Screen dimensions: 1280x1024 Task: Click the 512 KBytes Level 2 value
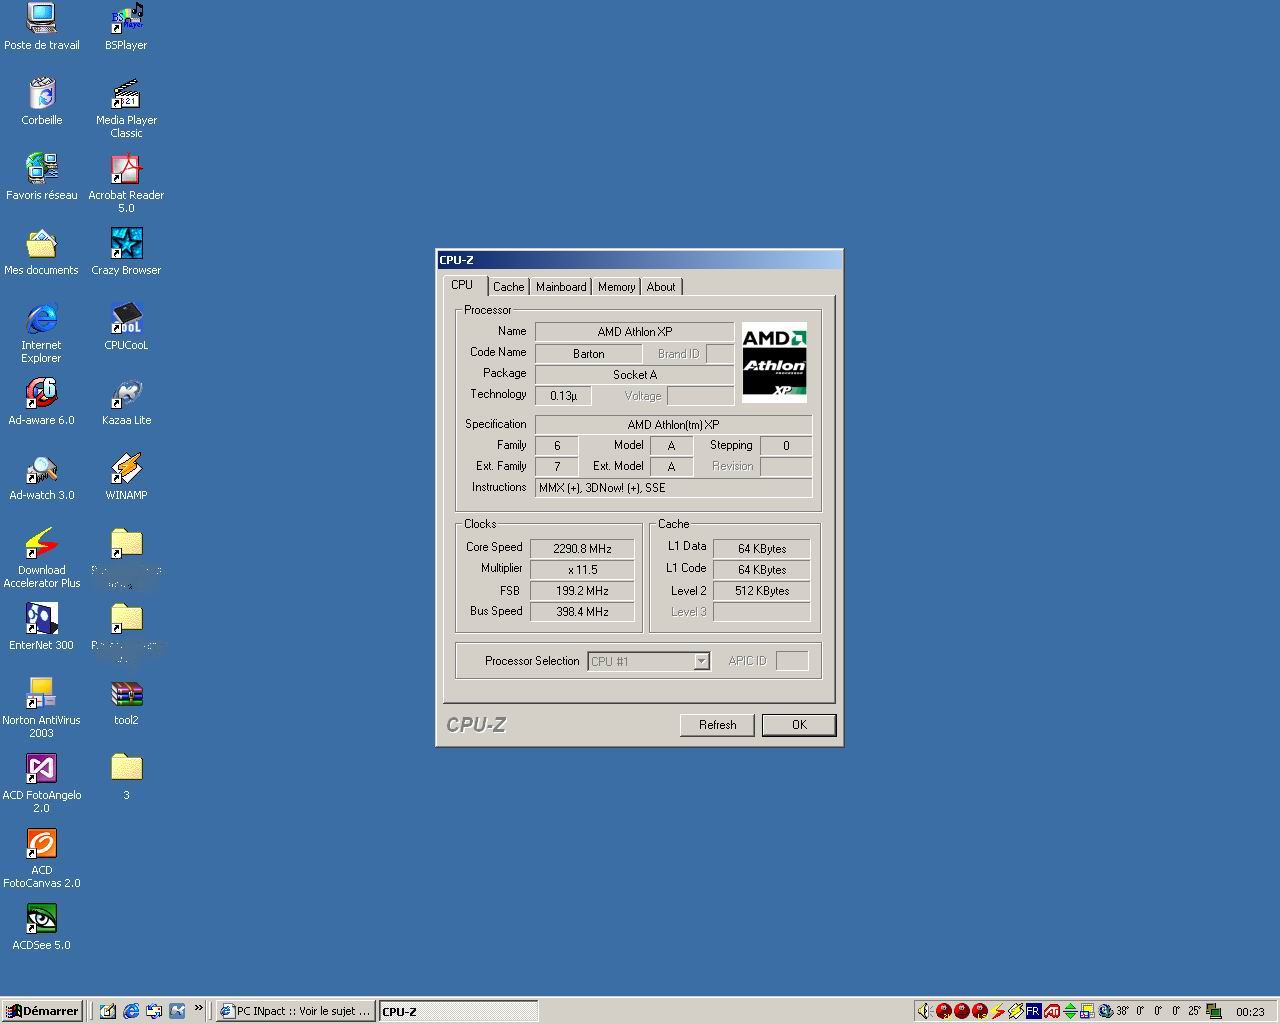point(761,591)
